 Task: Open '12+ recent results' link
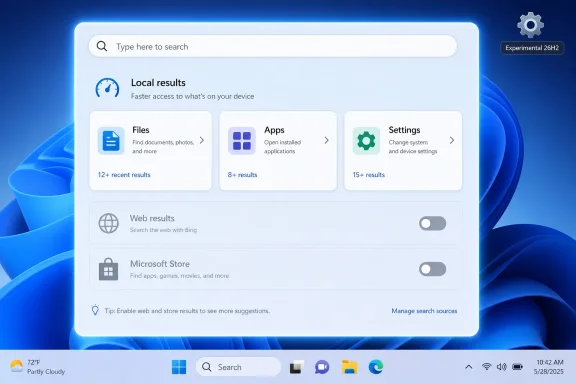click(x=124, y=175)
